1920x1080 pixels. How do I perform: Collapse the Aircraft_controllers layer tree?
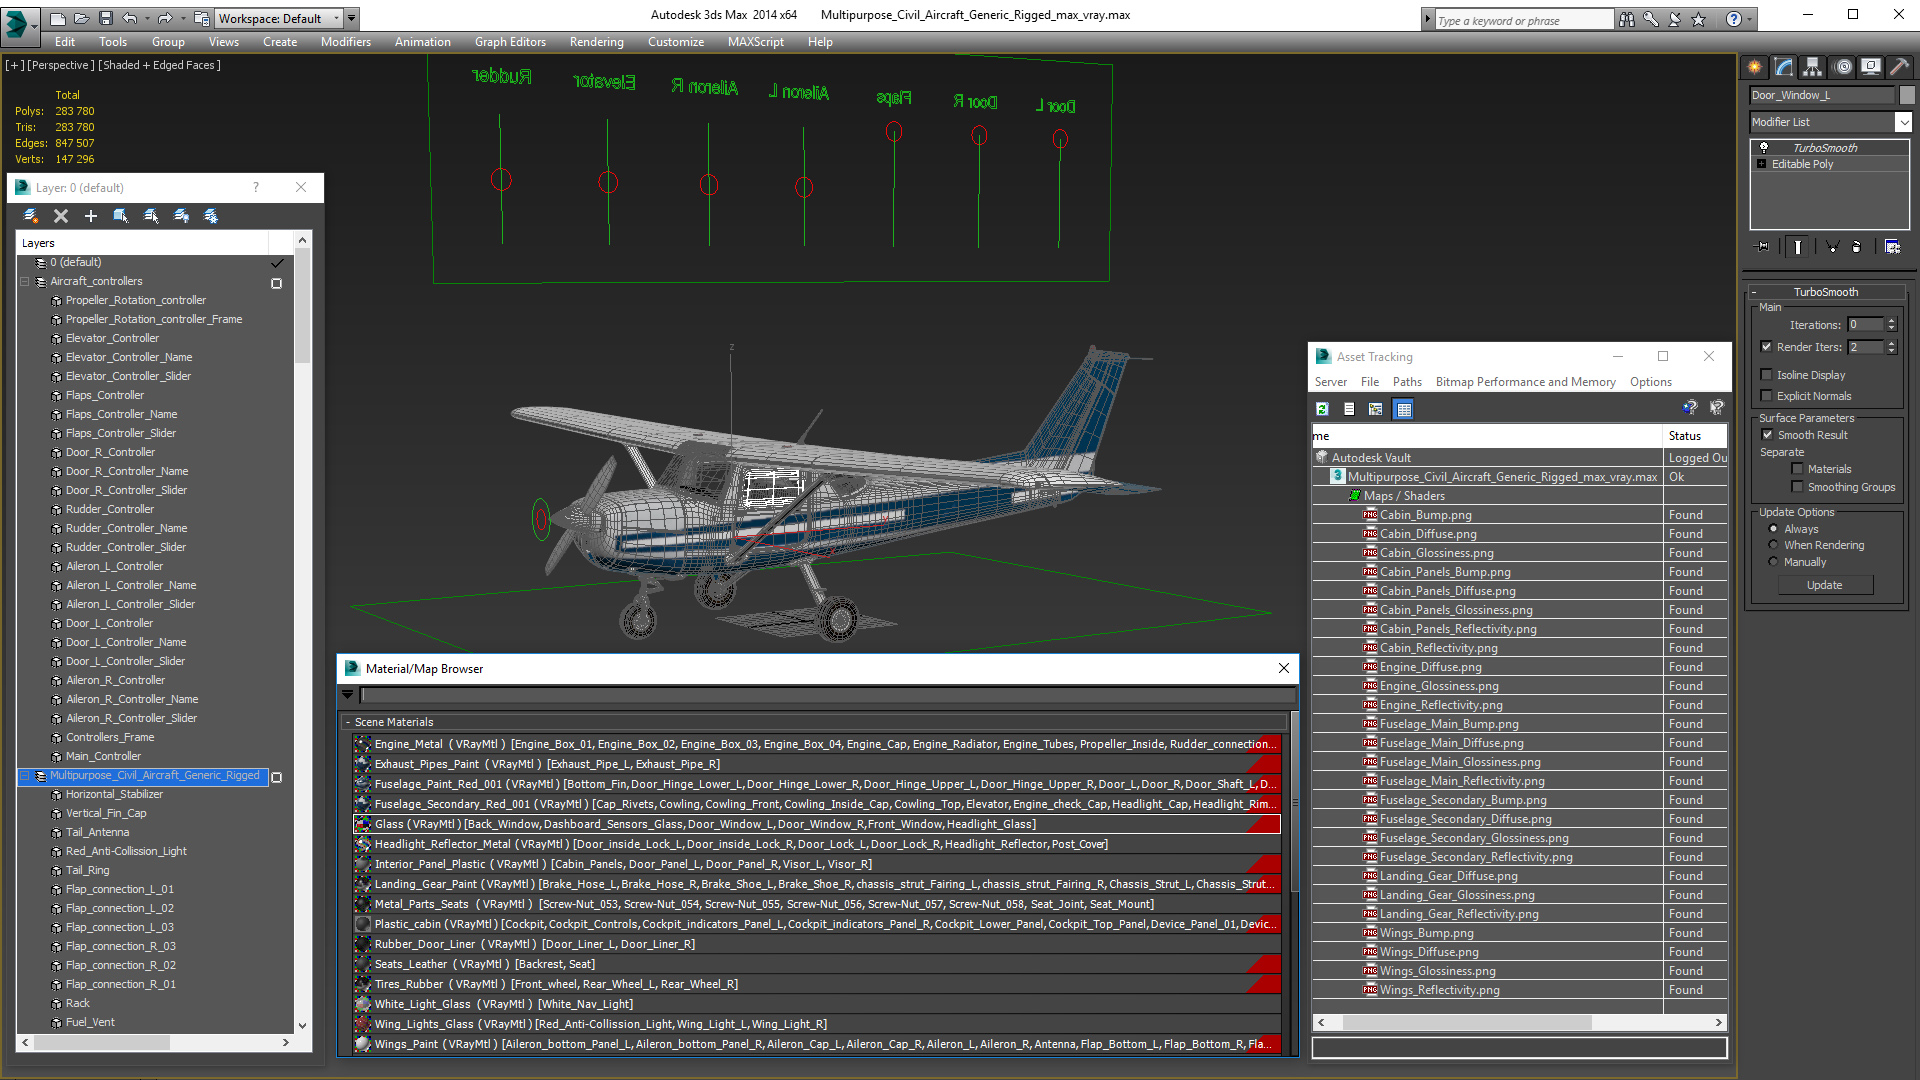pyautogui.click(x=25, y=281)
